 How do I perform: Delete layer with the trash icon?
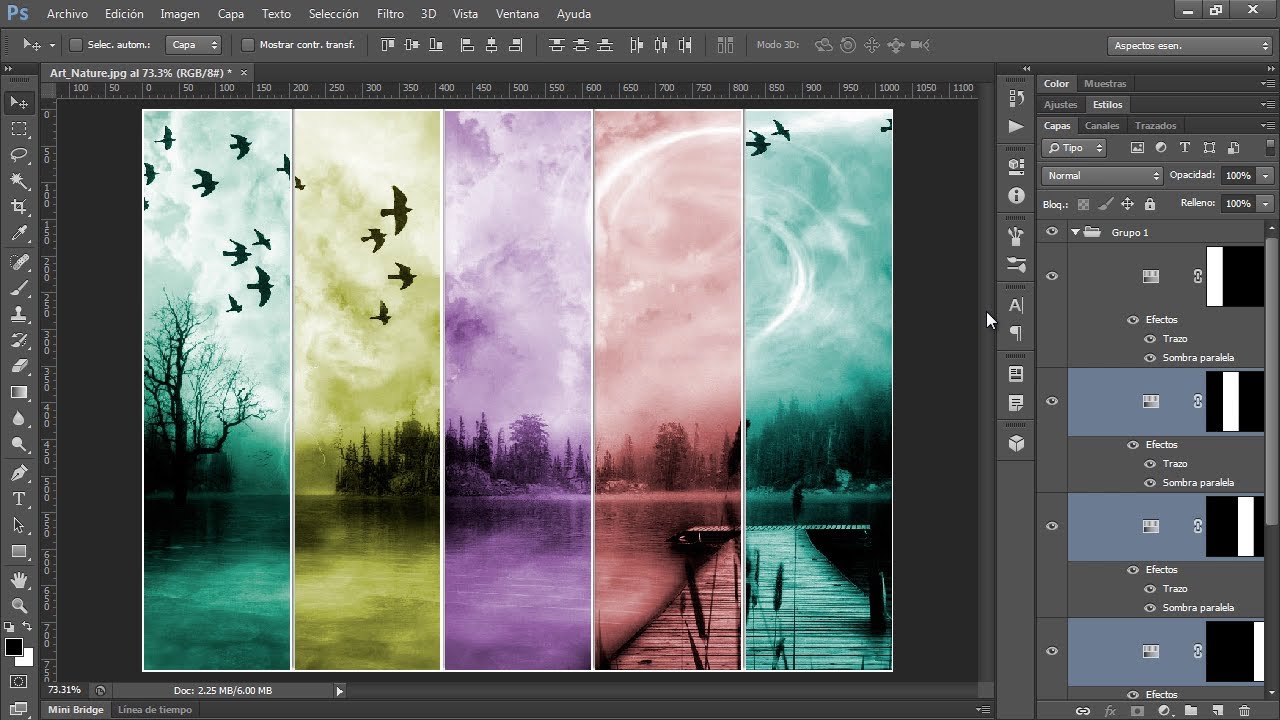1245,711
